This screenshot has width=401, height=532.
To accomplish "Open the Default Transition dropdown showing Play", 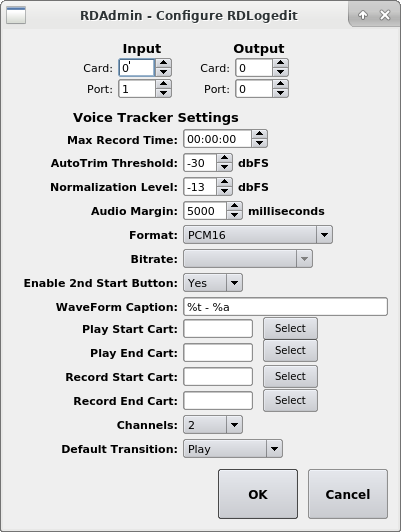I will (233, 449).
